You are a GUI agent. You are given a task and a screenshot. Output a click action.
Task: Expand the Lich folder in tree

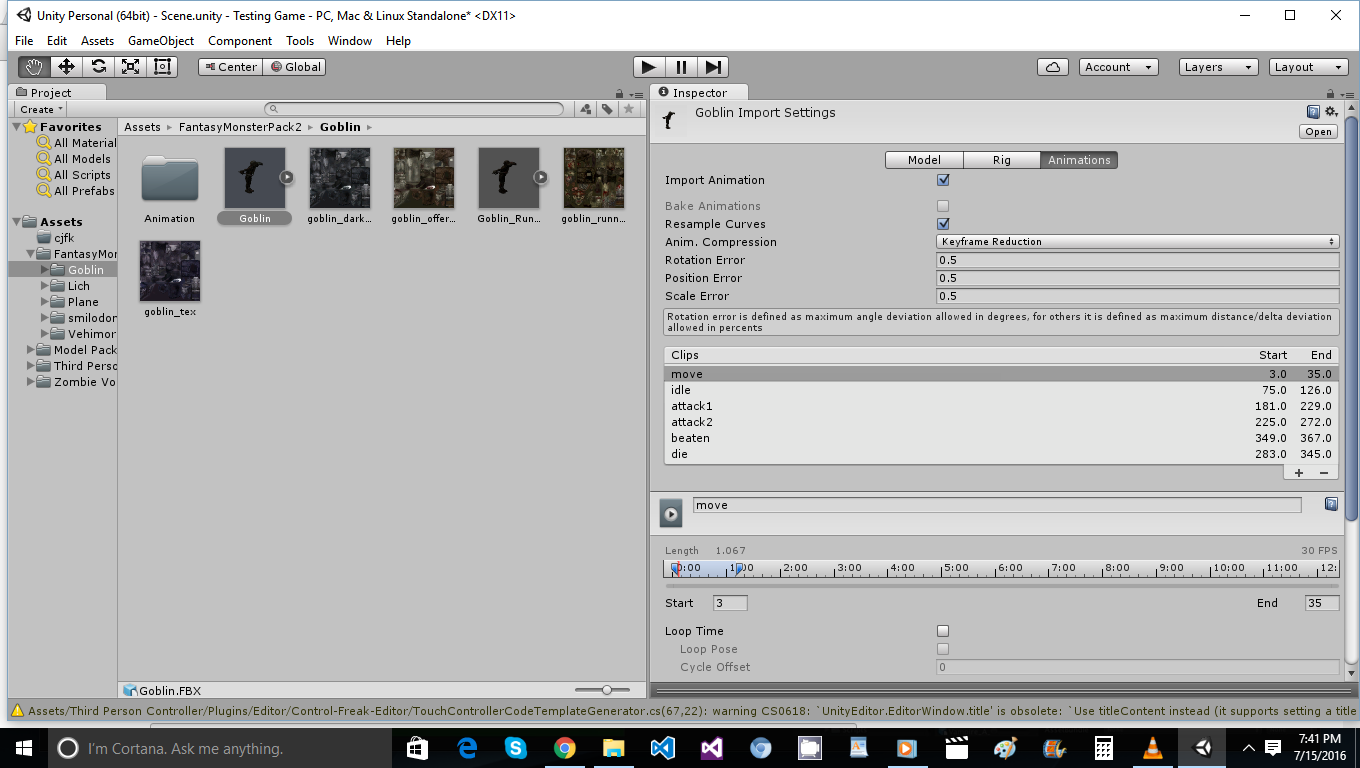45,286
